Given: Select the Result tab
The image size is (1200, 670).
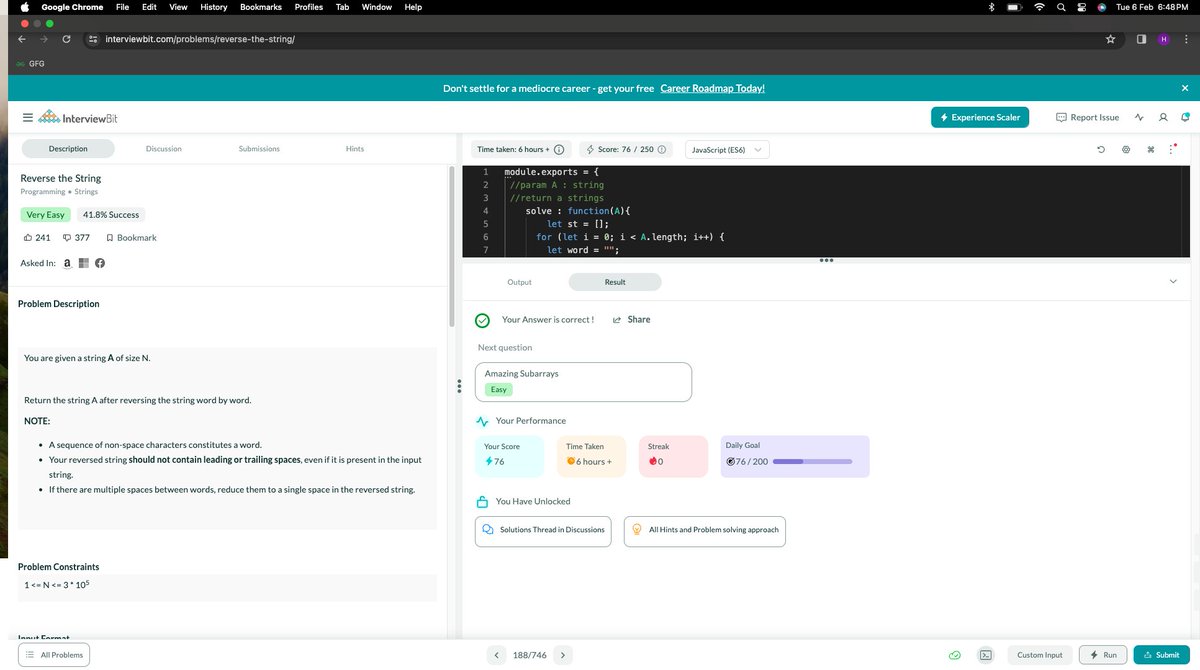Looking at the screenshot, I should point(615,282).
